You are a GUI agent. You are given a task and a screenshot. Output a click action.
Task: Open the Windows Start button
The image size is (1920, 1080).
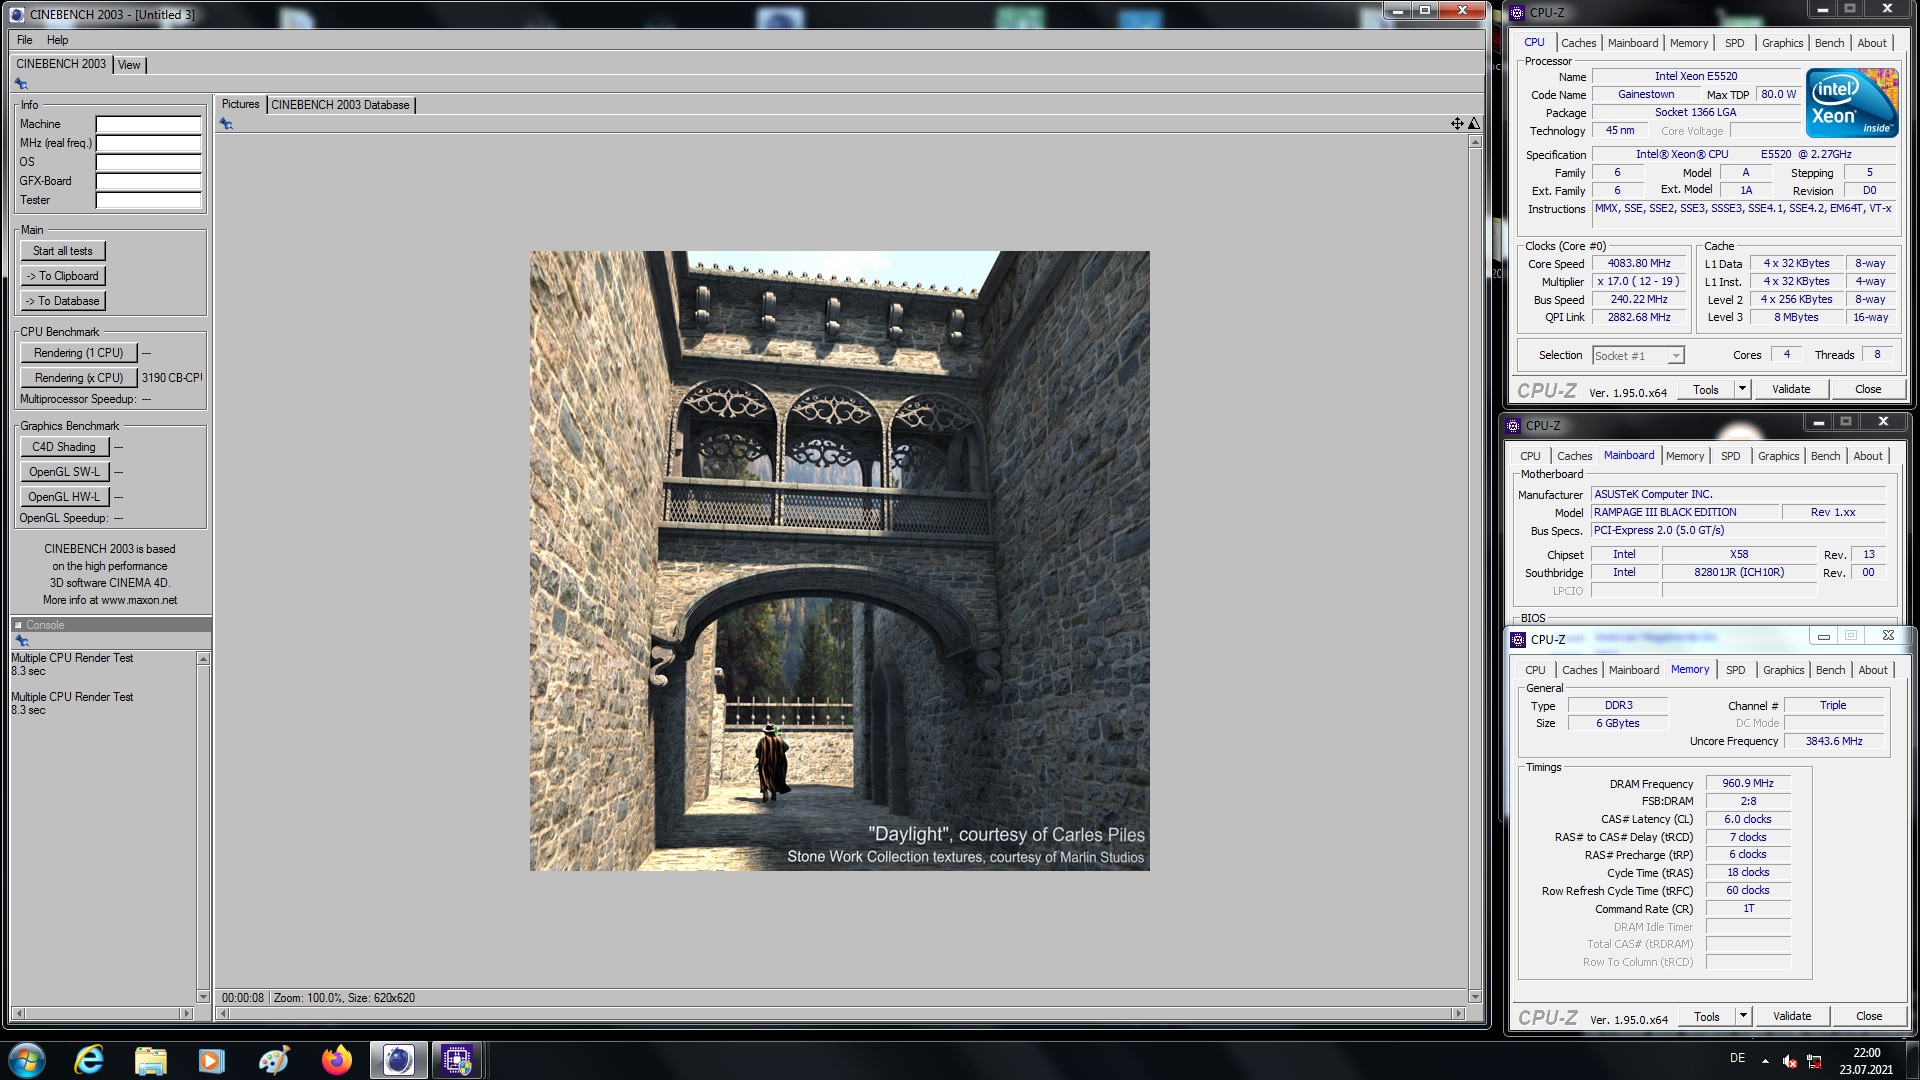(27, 1059)
